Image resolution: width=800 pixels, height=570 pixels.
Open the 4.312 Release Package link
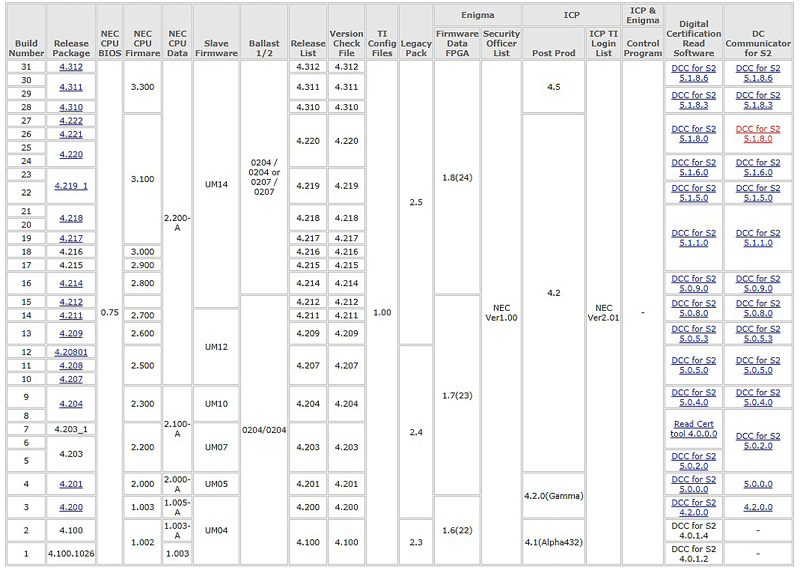pyautogui.click(x=71, y=67)
